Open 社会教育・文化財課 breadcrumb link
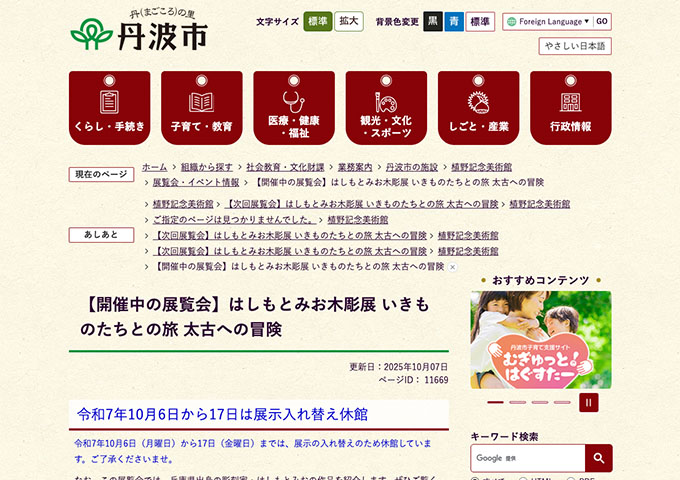Image resolution: width=680 pixels, height=480 pixels. [285, 167]
